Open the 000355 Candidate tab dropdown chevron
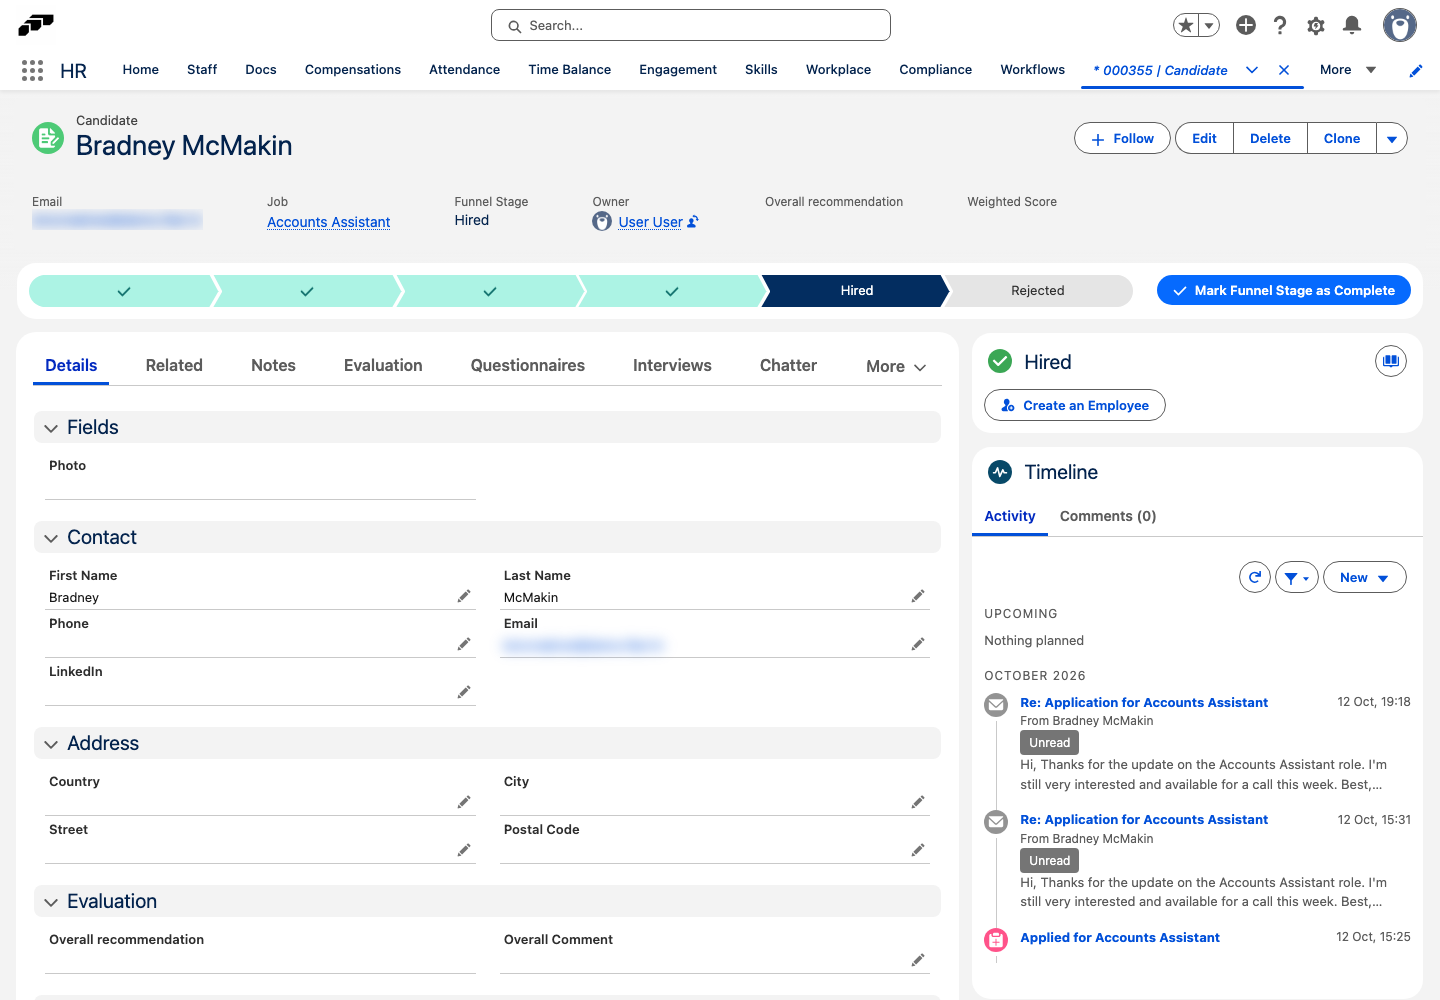This screenshot has width=1440, height=1000. coord(1252,70)
